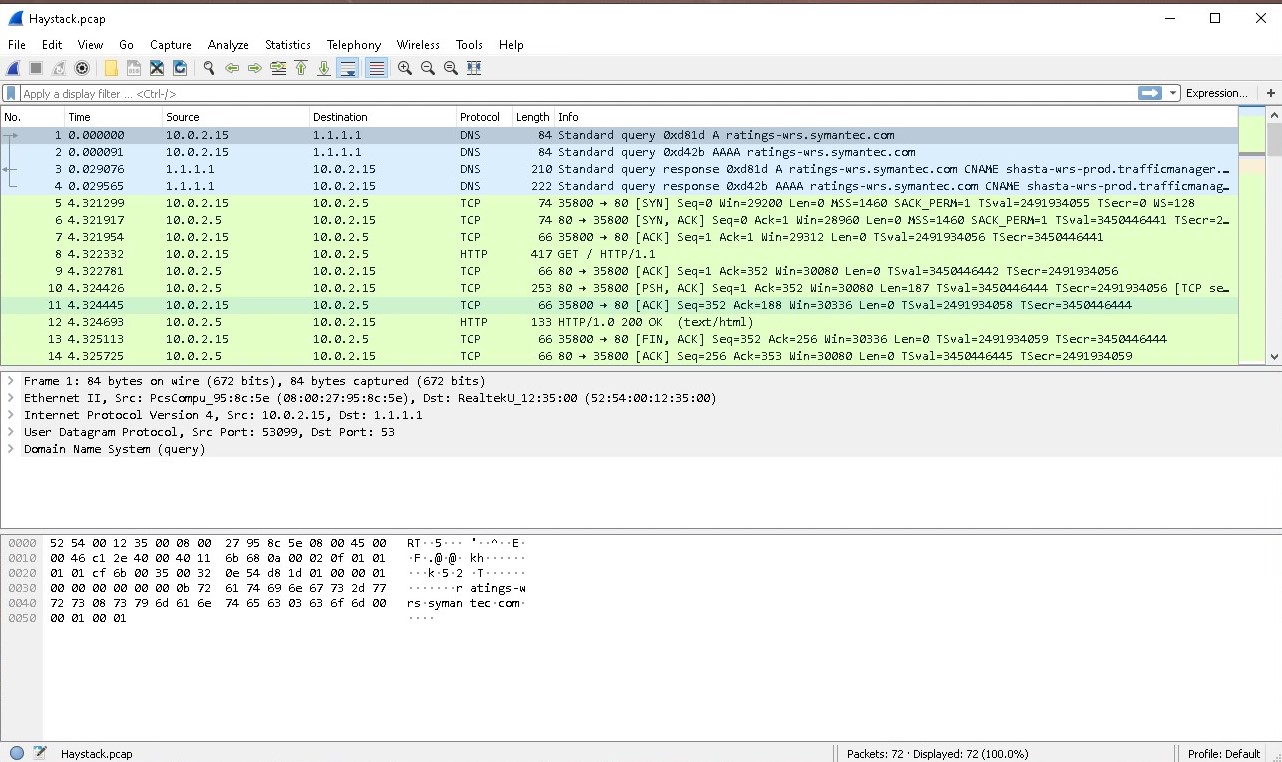Image resolution: width=1282 pixels, height=762 pixels.
Task: Sort by the Source column header
Action: coord(235,117)
